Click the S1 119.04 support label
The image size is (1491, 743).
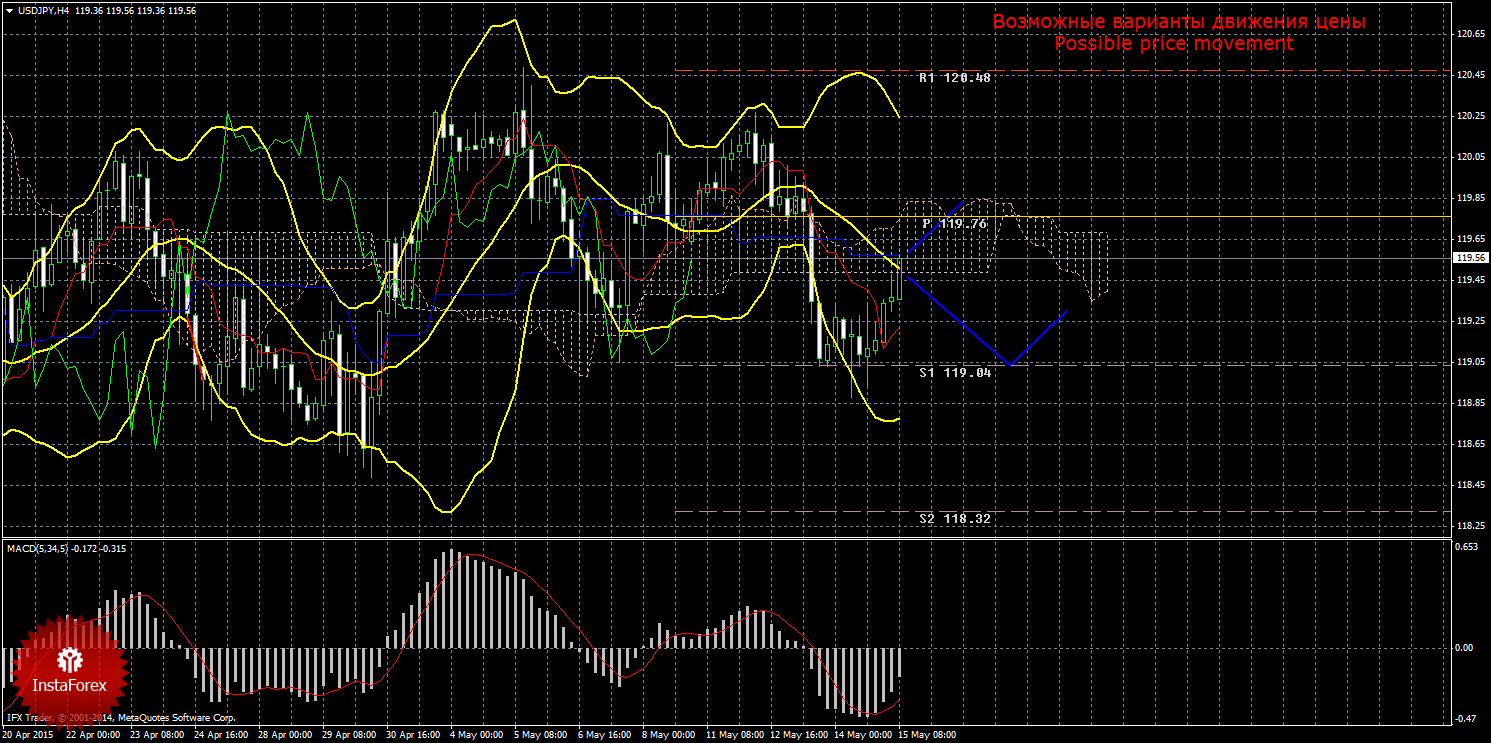pos(955,371)
